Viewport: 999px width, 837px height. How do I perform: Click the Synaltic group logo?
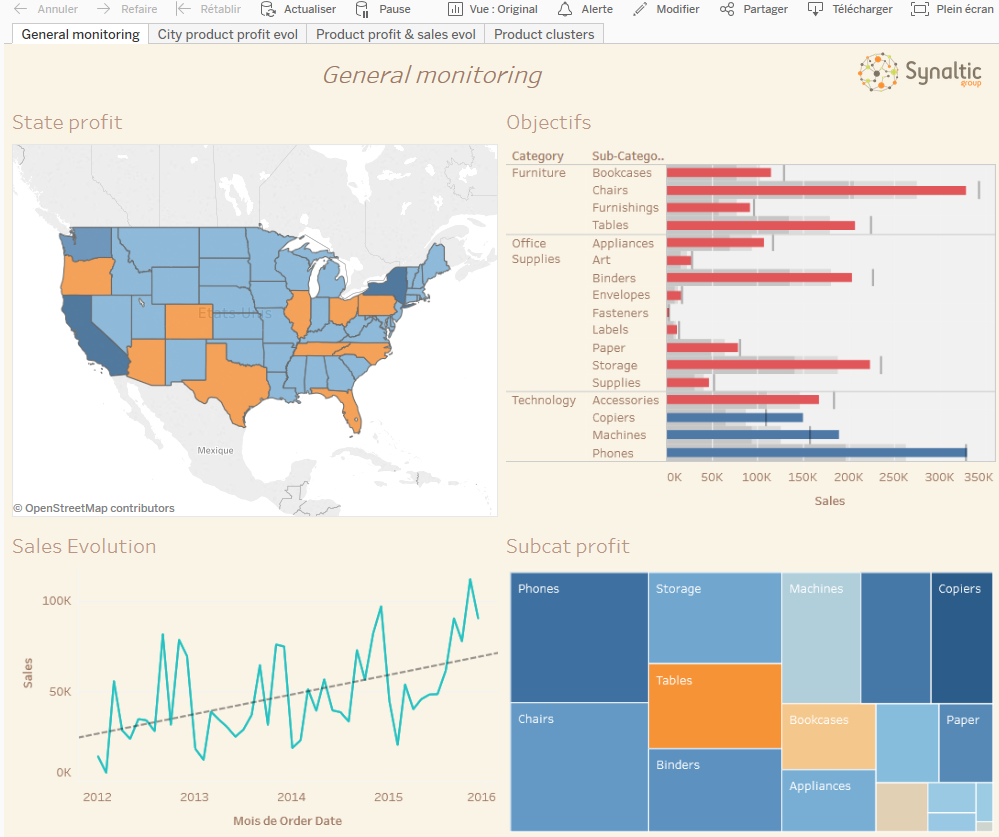pos(918,71)
